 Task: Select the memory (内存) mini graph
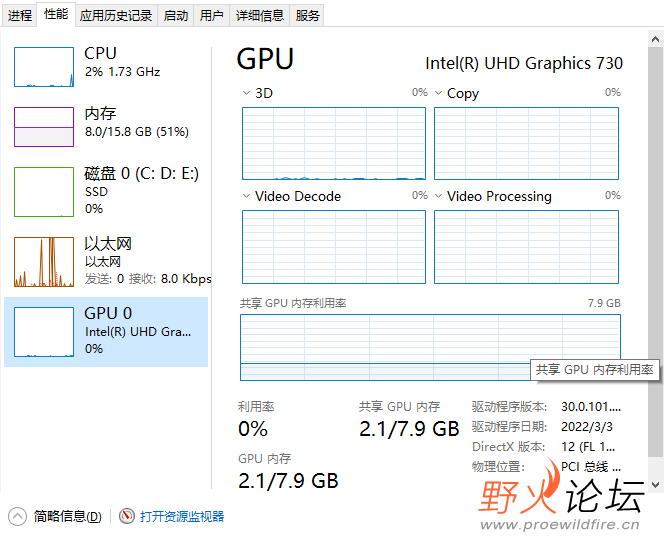[44, 127]
